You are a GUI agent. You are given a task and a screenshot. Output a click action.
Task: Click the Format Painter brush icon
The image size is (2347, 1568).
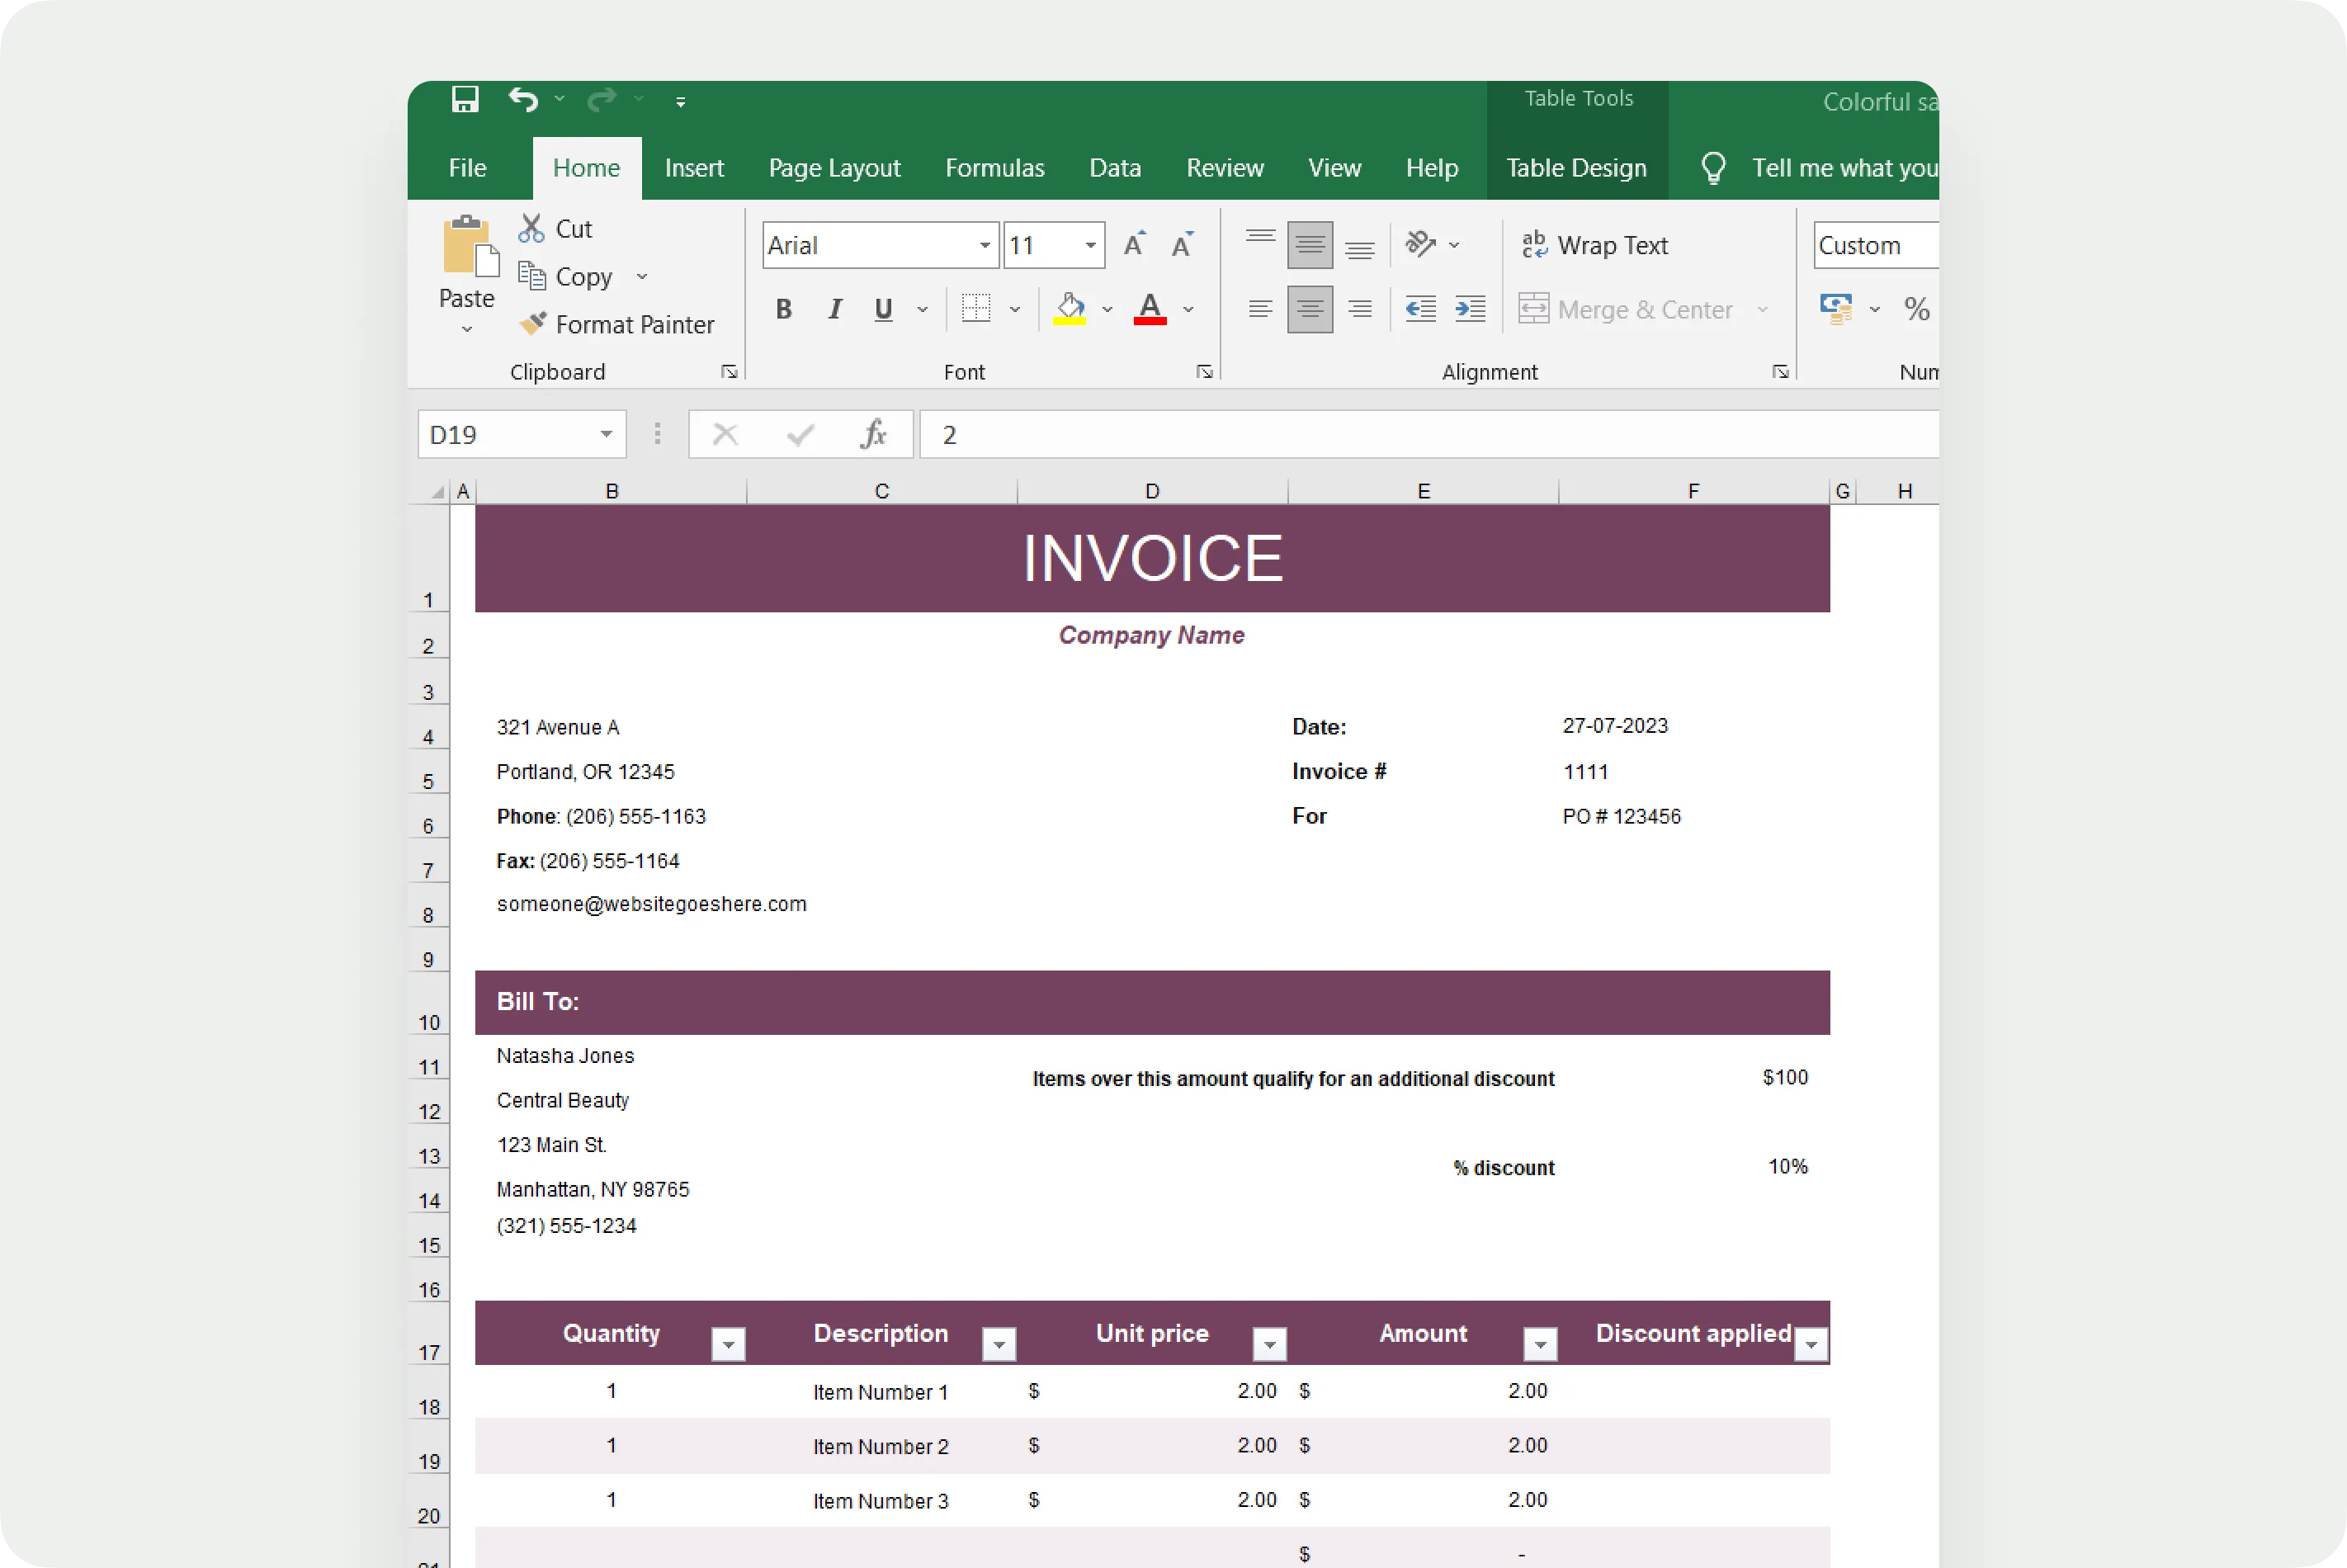pos(533,323)
